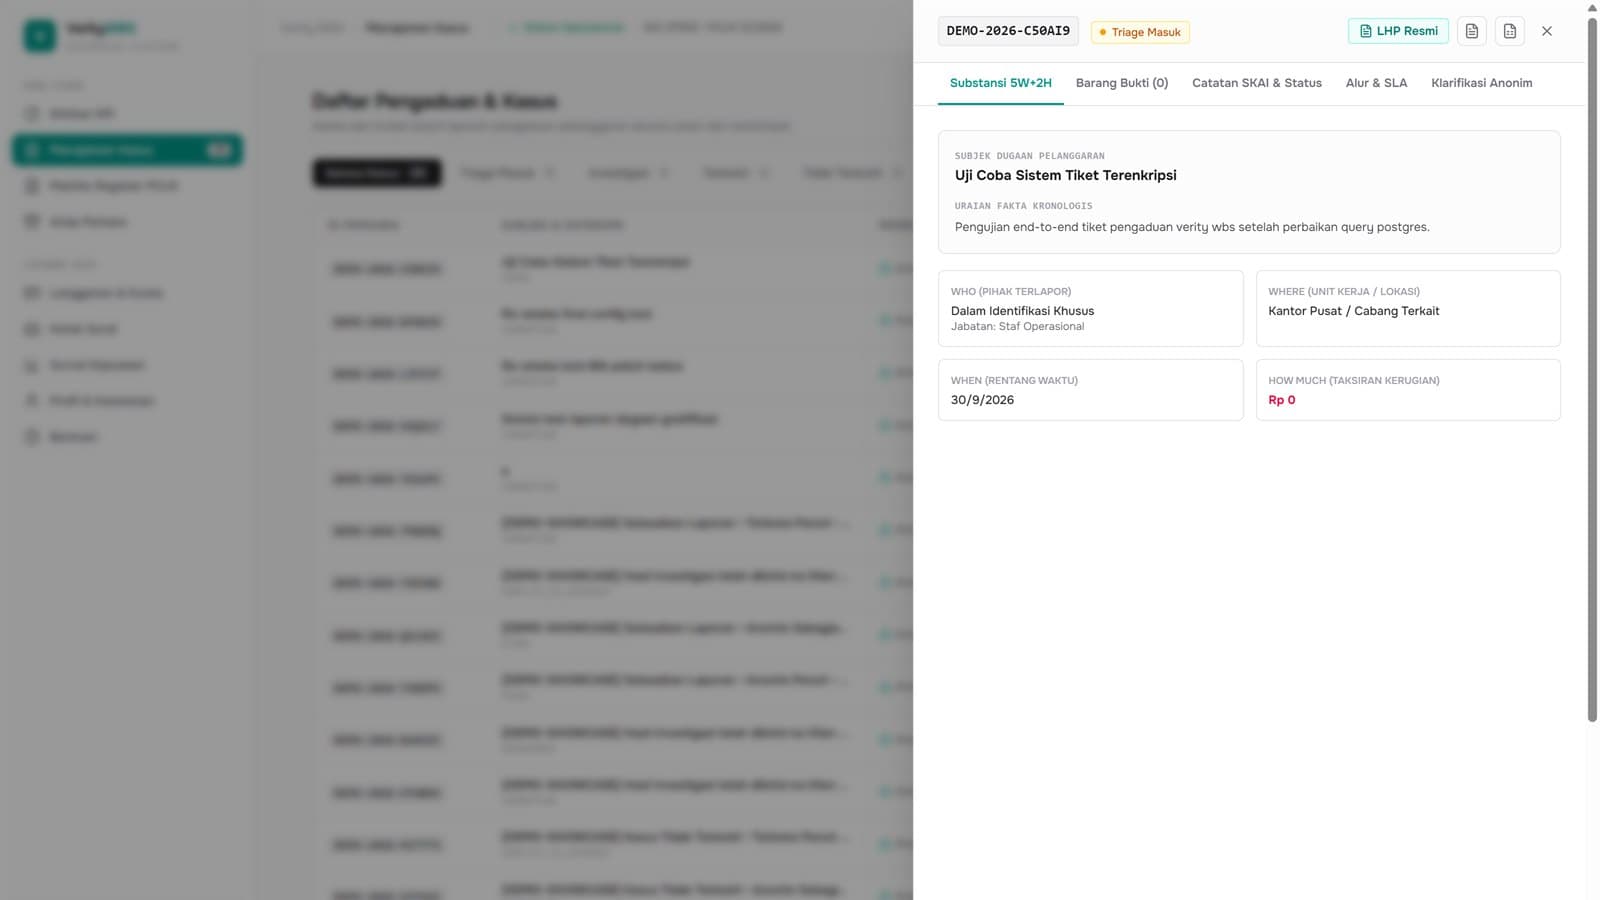The image size is (1600, 900).
Task: Click the Rp 0 loss estimate
Action: [x=1282, y=400]
